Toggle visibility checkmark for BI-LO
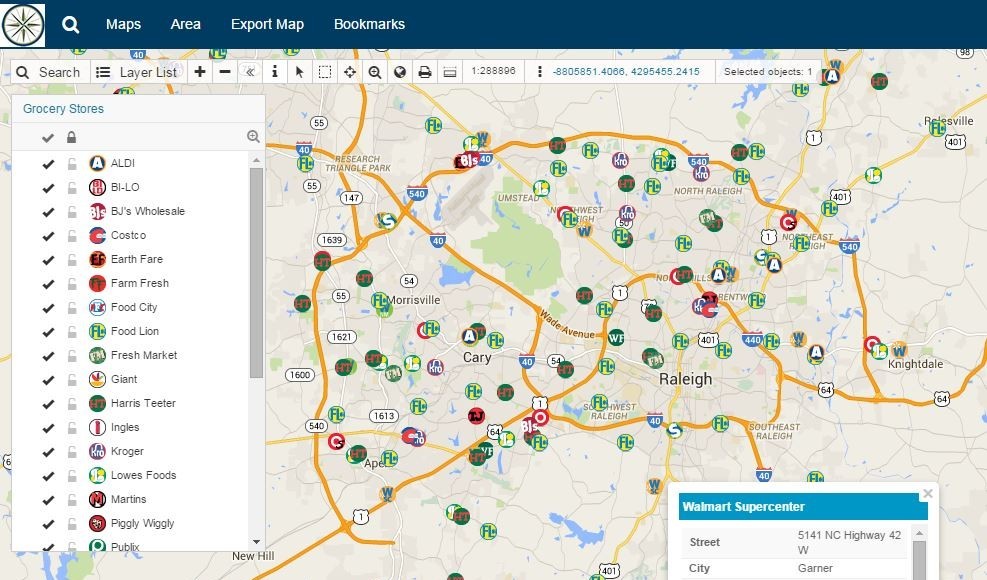The height and width of the screenshot is (580, 987). pyautogui.click(x=48, y=188)
